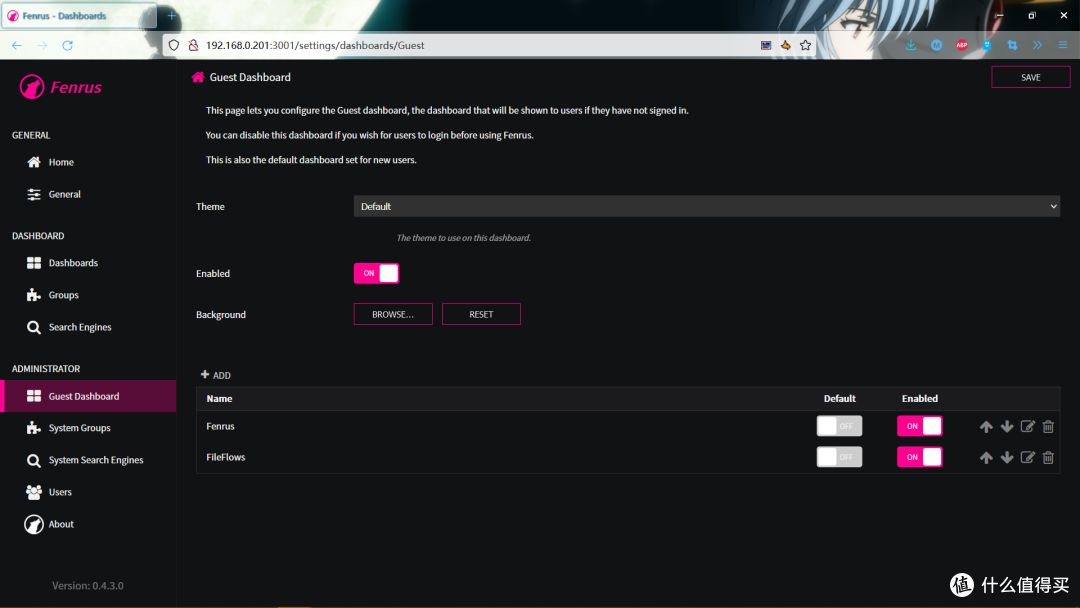Go to Search Engines settings page
Screen dimensions: 1080x608
79,327
